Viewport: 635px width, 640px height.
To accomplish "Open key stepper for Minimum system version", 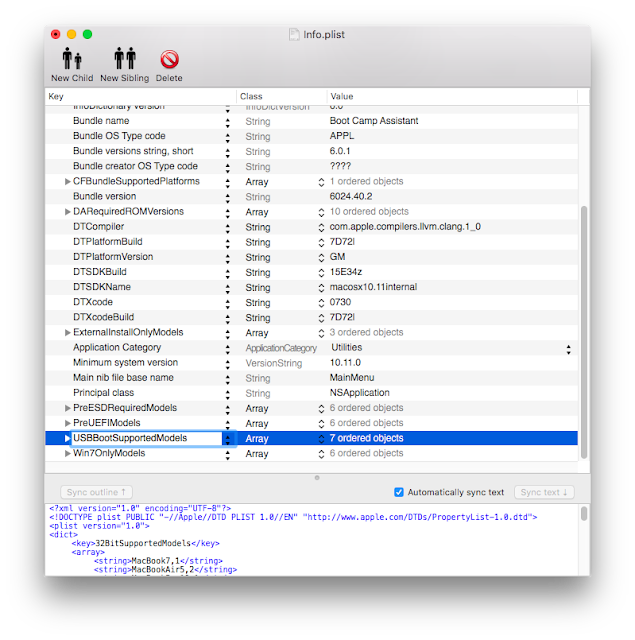I will (228, 364).
